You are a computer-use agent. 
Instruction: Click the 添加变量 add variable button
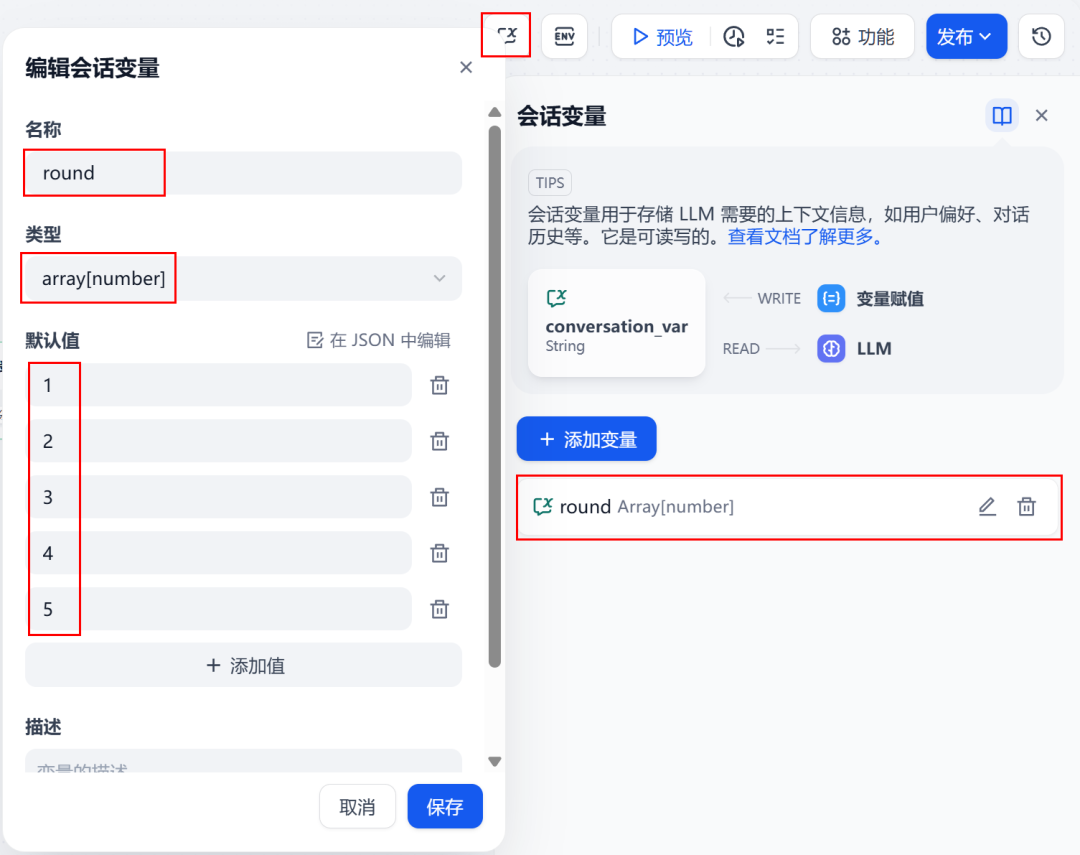(x=586, y=439)
